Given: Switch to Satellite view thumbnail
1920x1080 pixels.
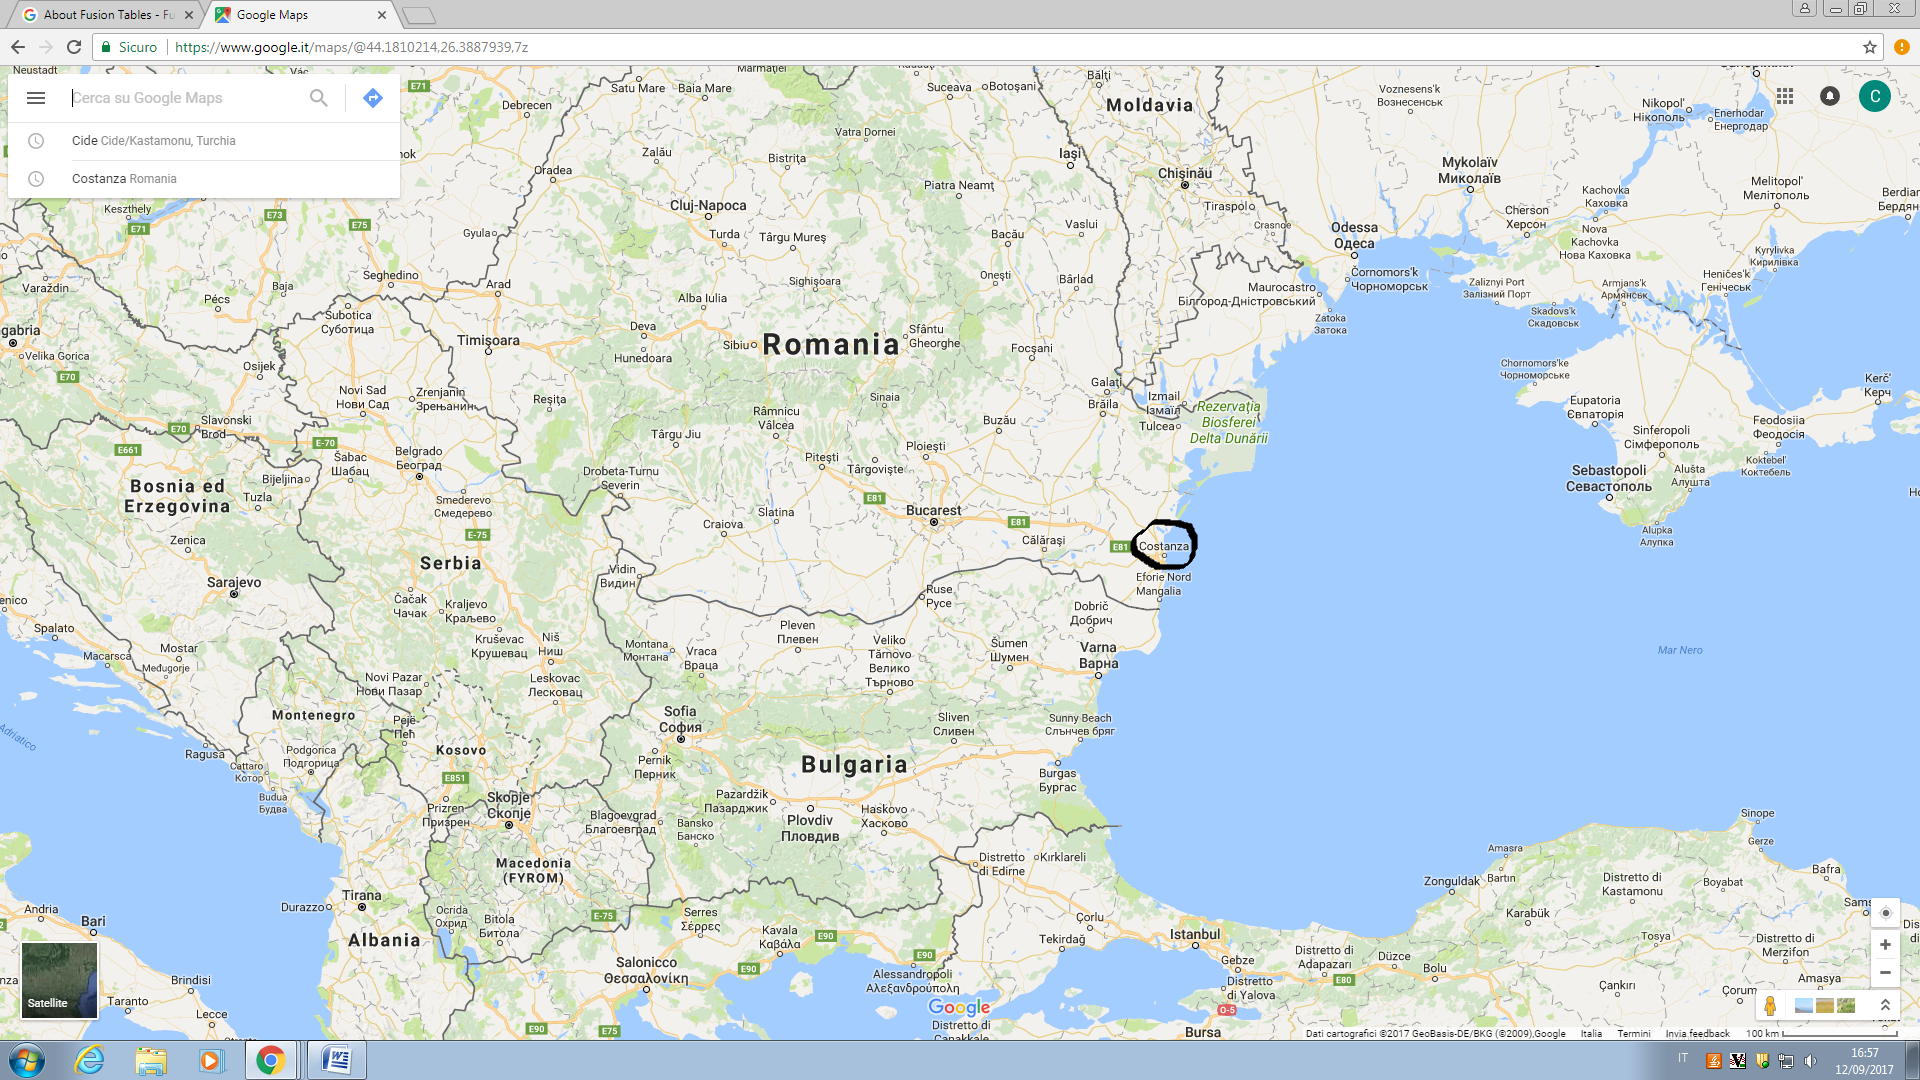Looking at the screenshot, I should pos(60,980).
